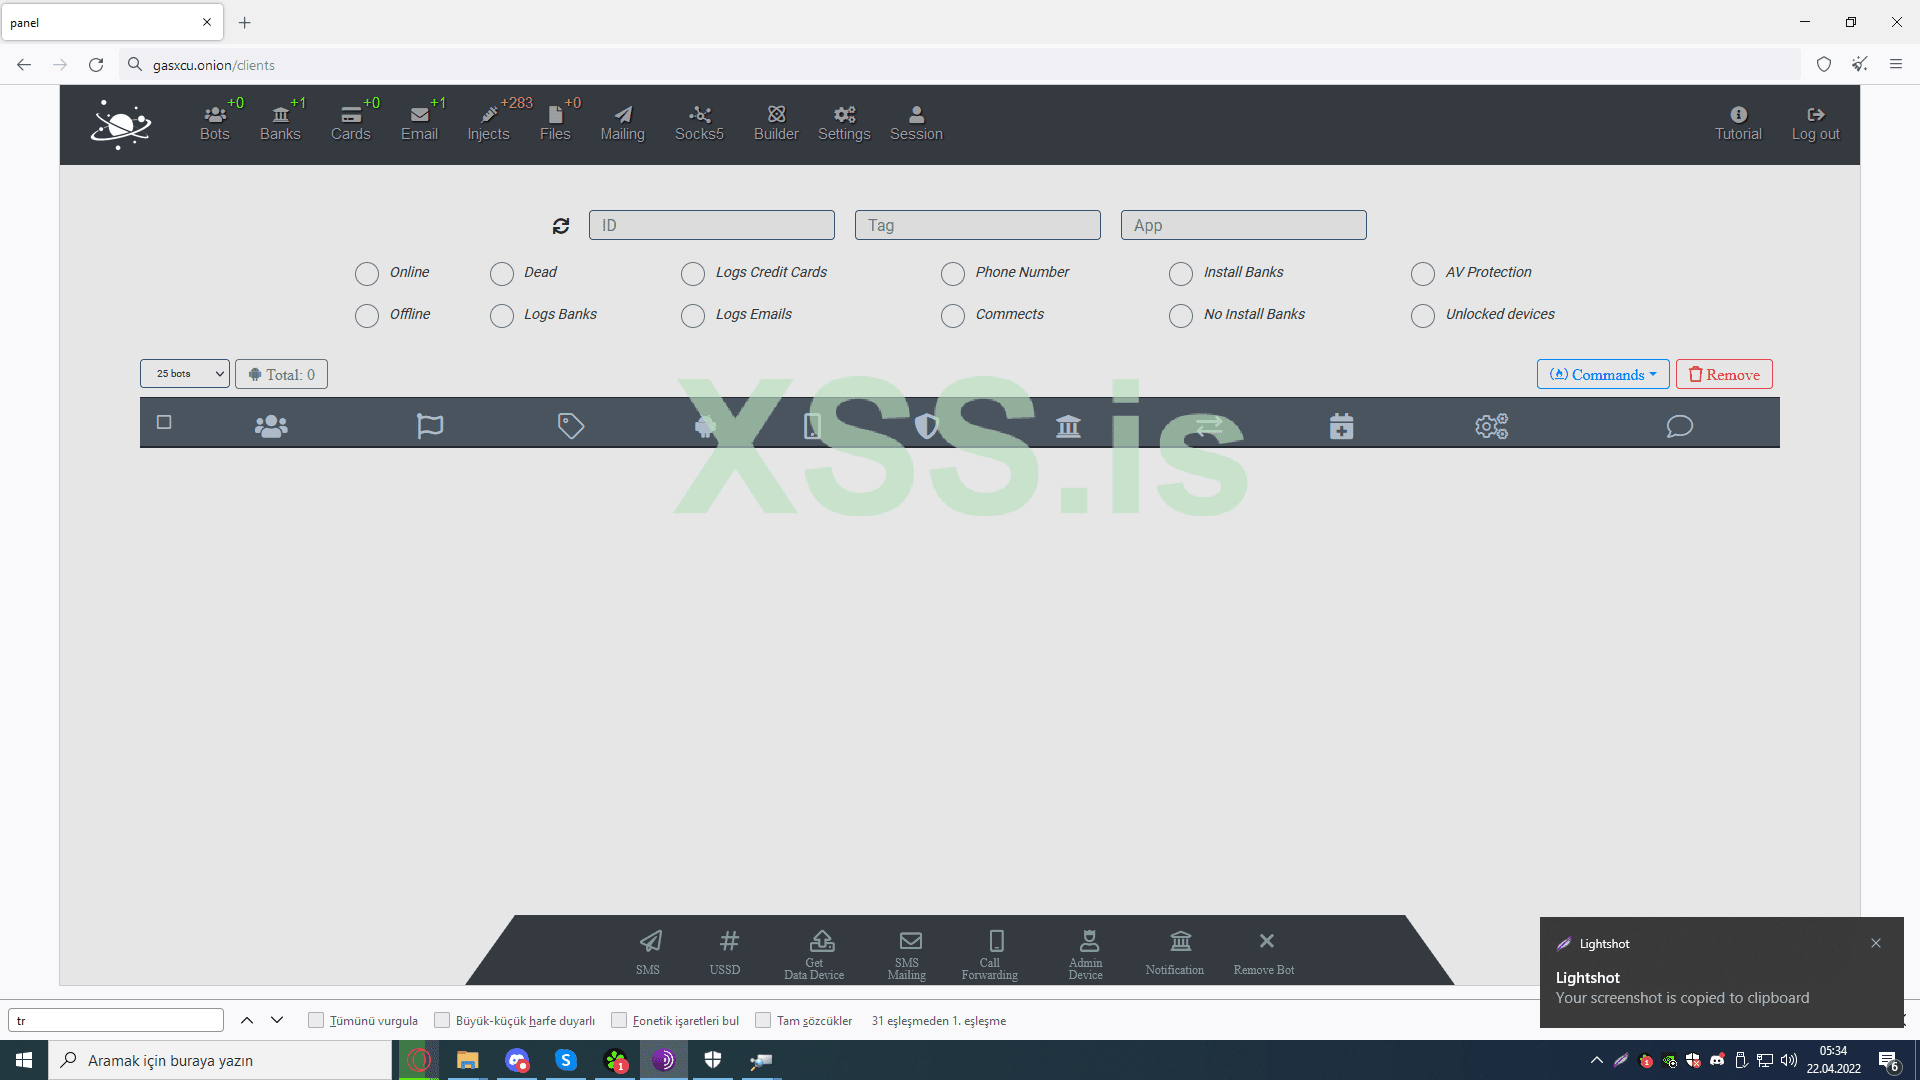
Task: Click the USSD hash icon
Action: tap(728, 942)
